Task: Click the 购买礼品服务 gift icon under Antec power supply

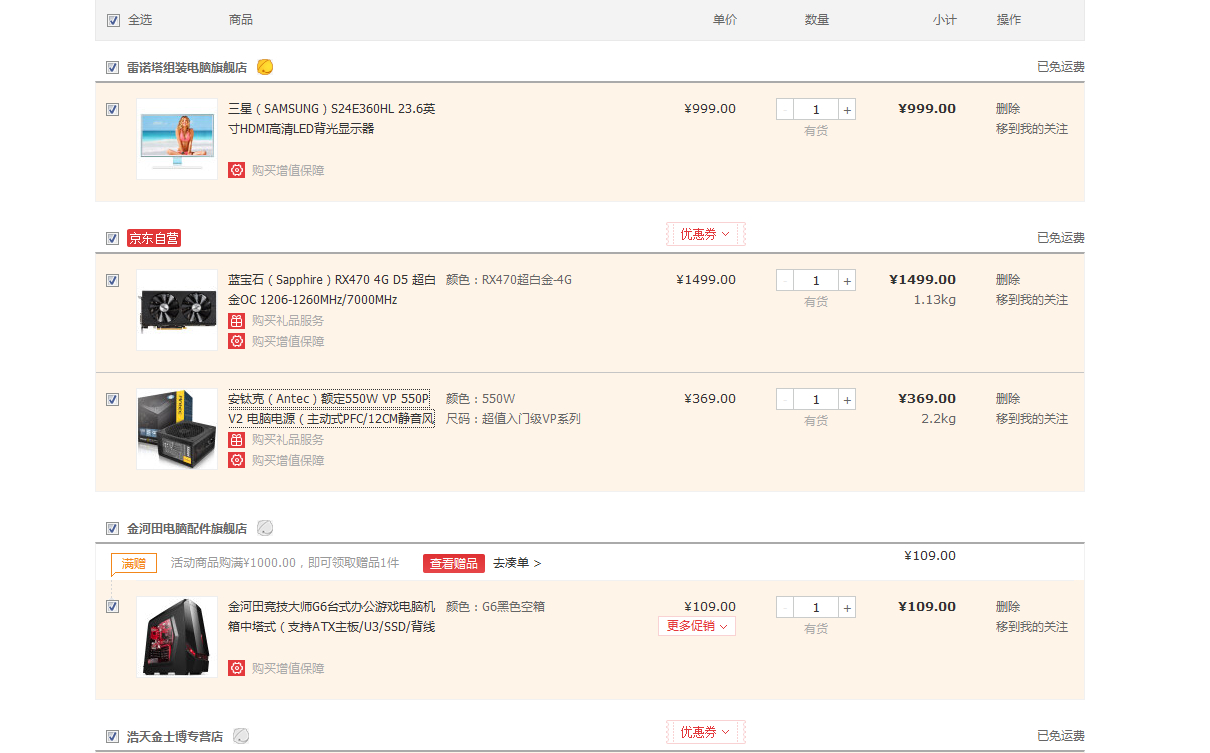Action: coord(236,440)
